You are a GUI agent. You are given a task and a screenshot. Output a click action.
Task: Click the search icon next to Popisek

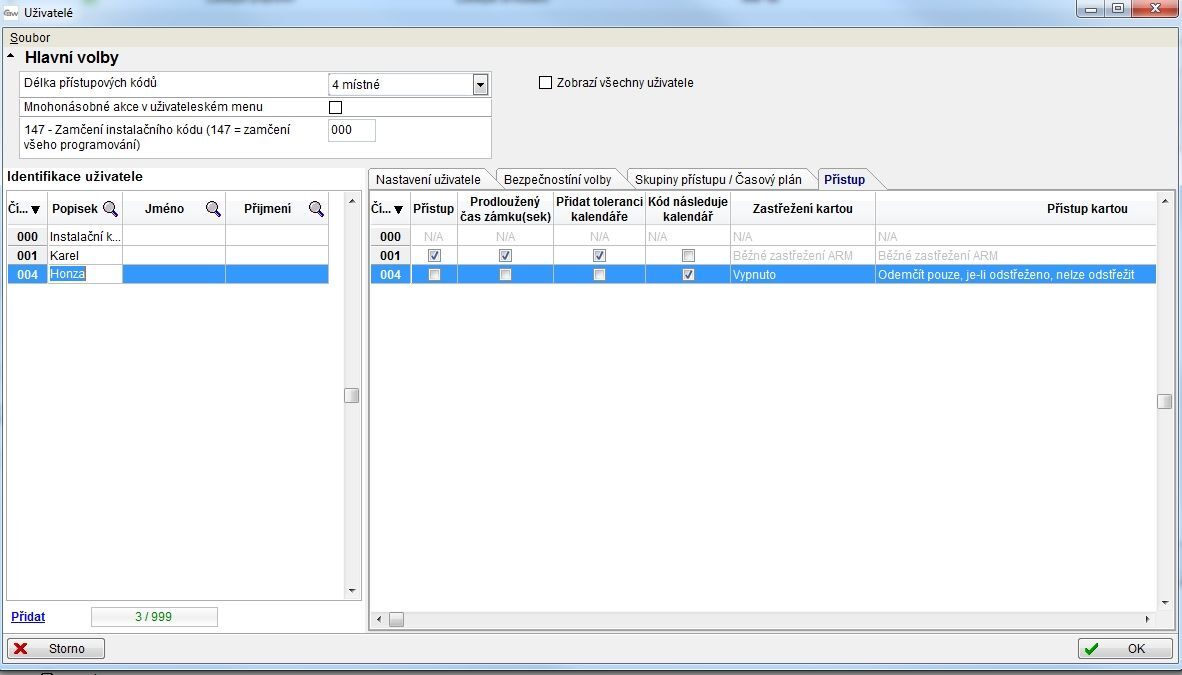[x=110, y=209]
